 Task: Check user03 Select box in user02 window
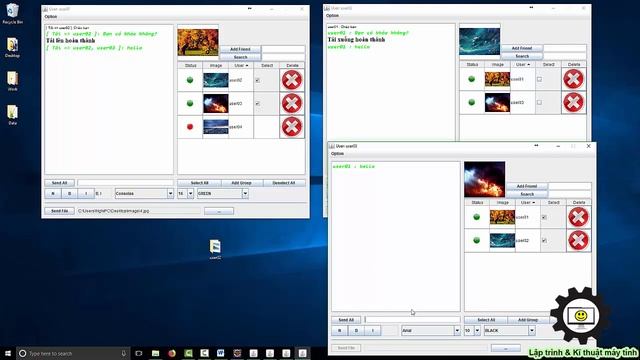(540, 102)
